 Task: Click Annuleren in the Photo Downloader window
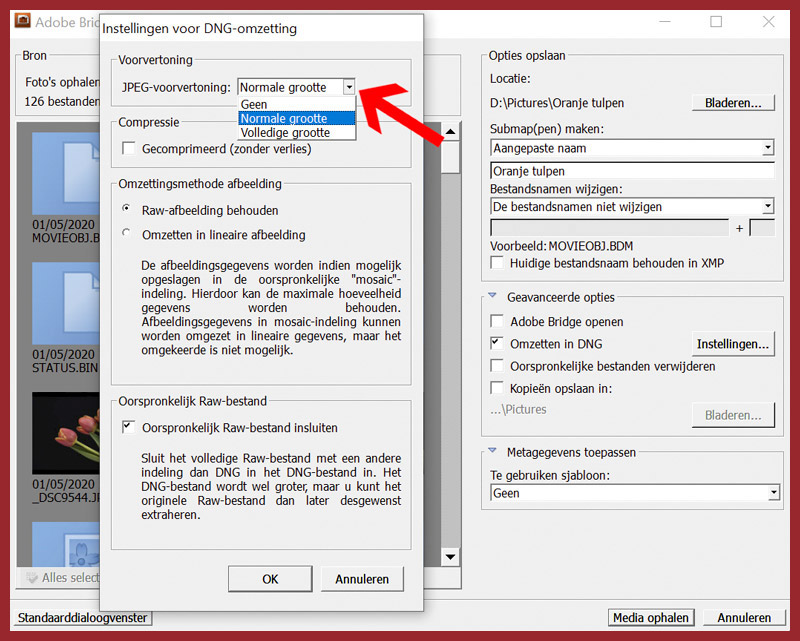click(744, 618)
